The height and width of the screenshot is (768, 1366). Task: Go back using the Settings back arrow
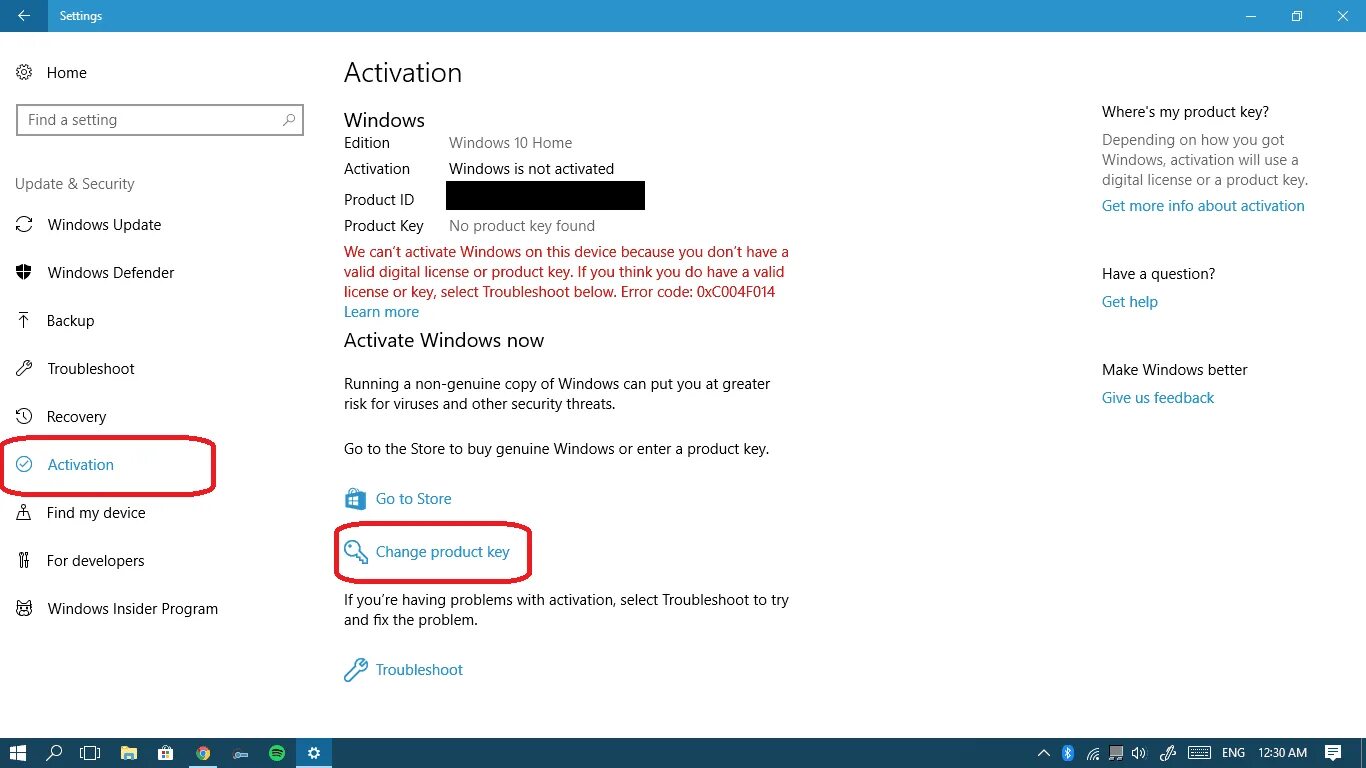(24, 16)
